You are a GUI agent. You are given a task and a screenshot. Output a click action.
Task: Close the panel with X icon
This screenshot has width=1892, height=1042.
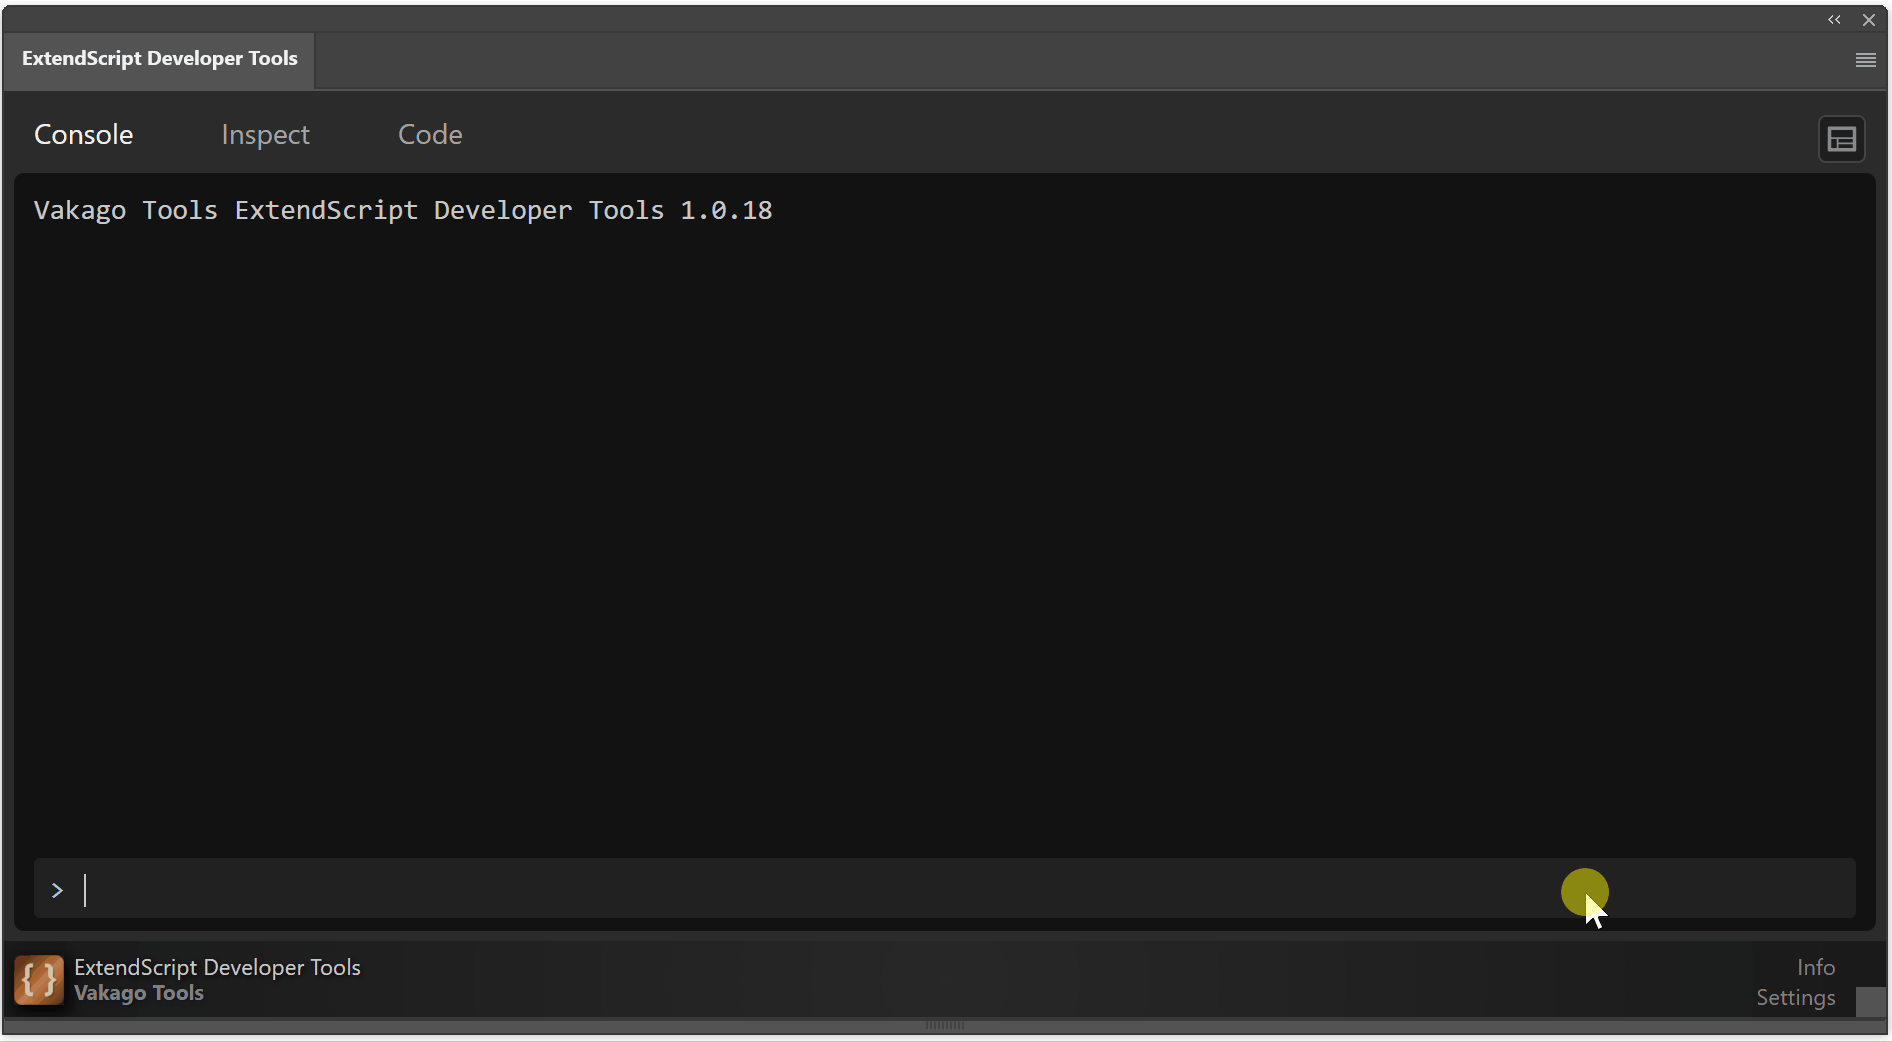[1868, 20]
